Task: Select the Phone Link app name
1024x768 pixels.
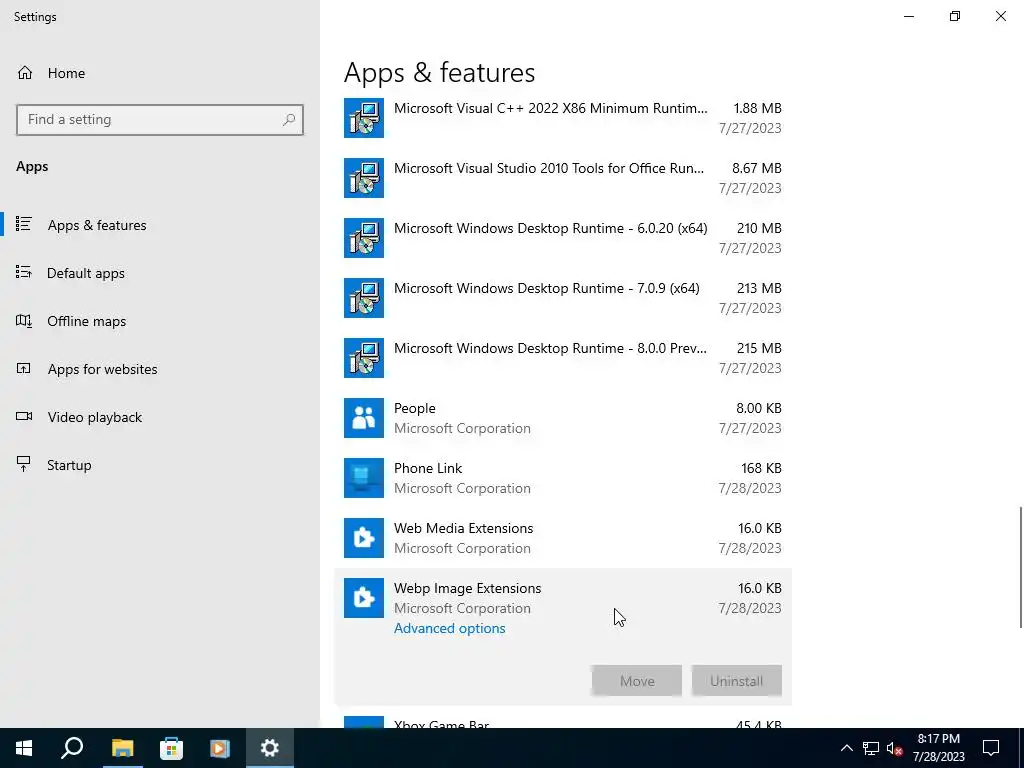Action: 428,468
